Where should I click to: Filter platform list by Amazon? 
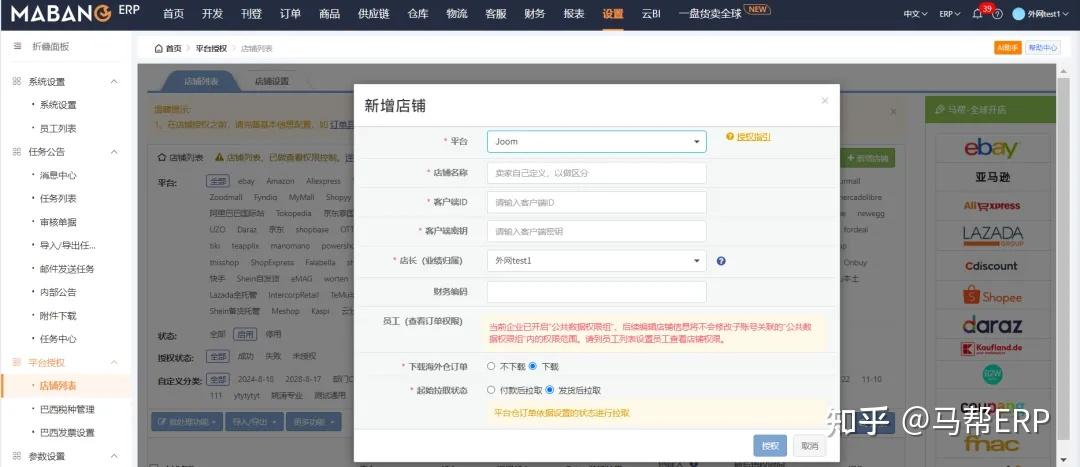tap(280, 181)
